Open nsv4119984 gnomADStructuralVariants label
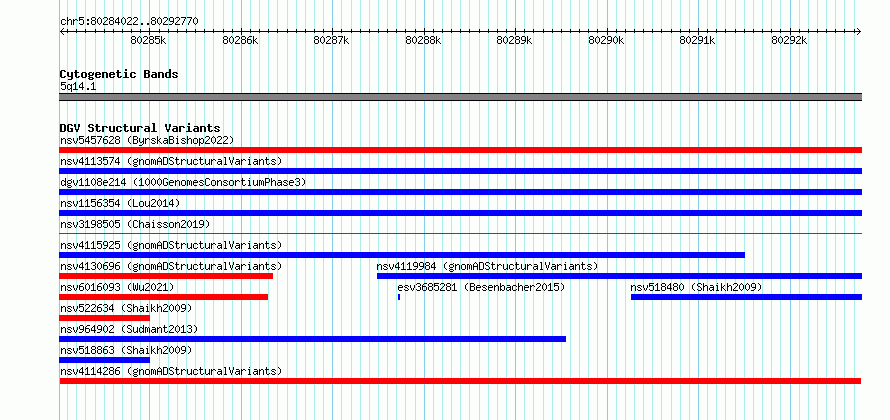 488,266
